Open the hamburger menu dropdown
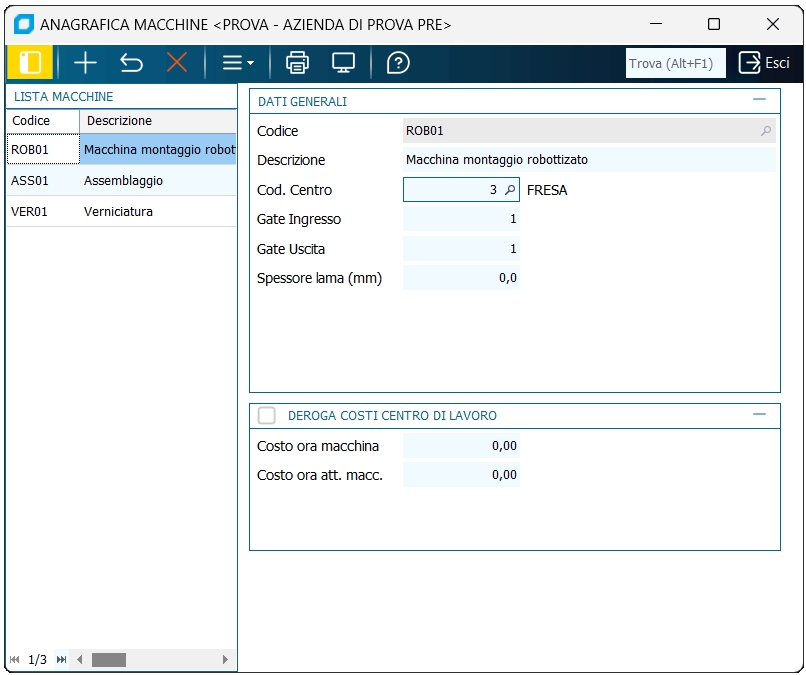 click(x=237, y=63)
